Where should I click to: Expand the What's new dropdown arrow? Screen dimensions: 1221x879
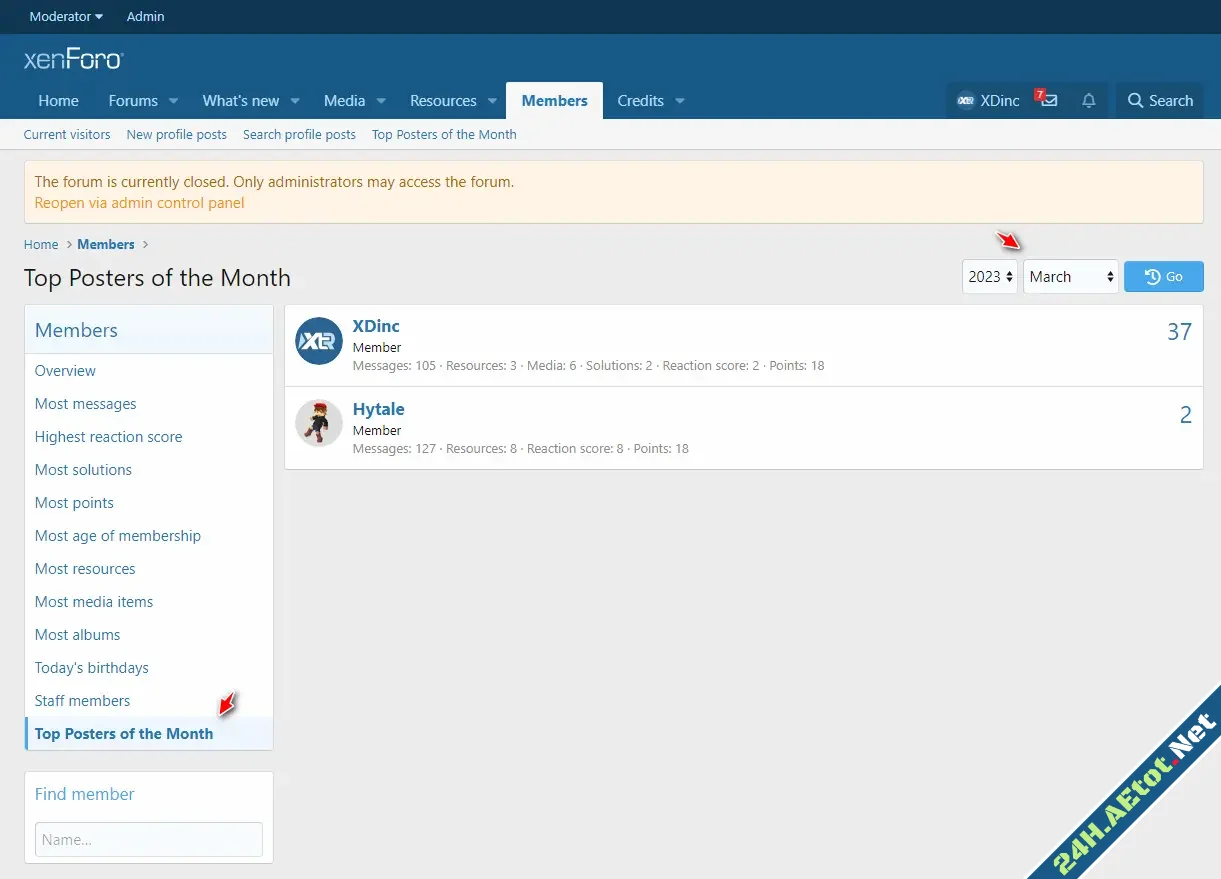point(295,101)
